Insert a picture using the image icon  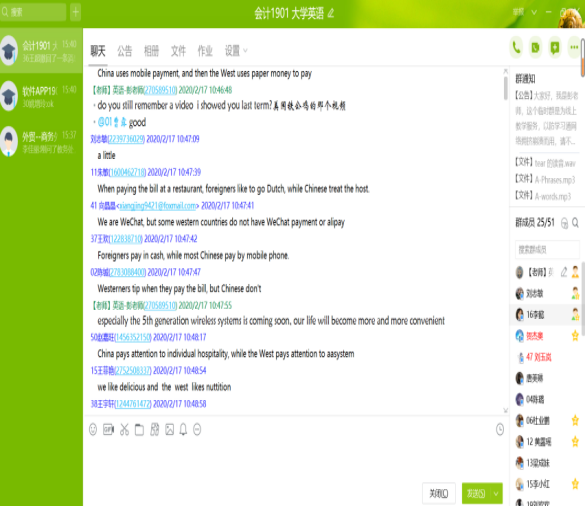[x=169, y=430]
